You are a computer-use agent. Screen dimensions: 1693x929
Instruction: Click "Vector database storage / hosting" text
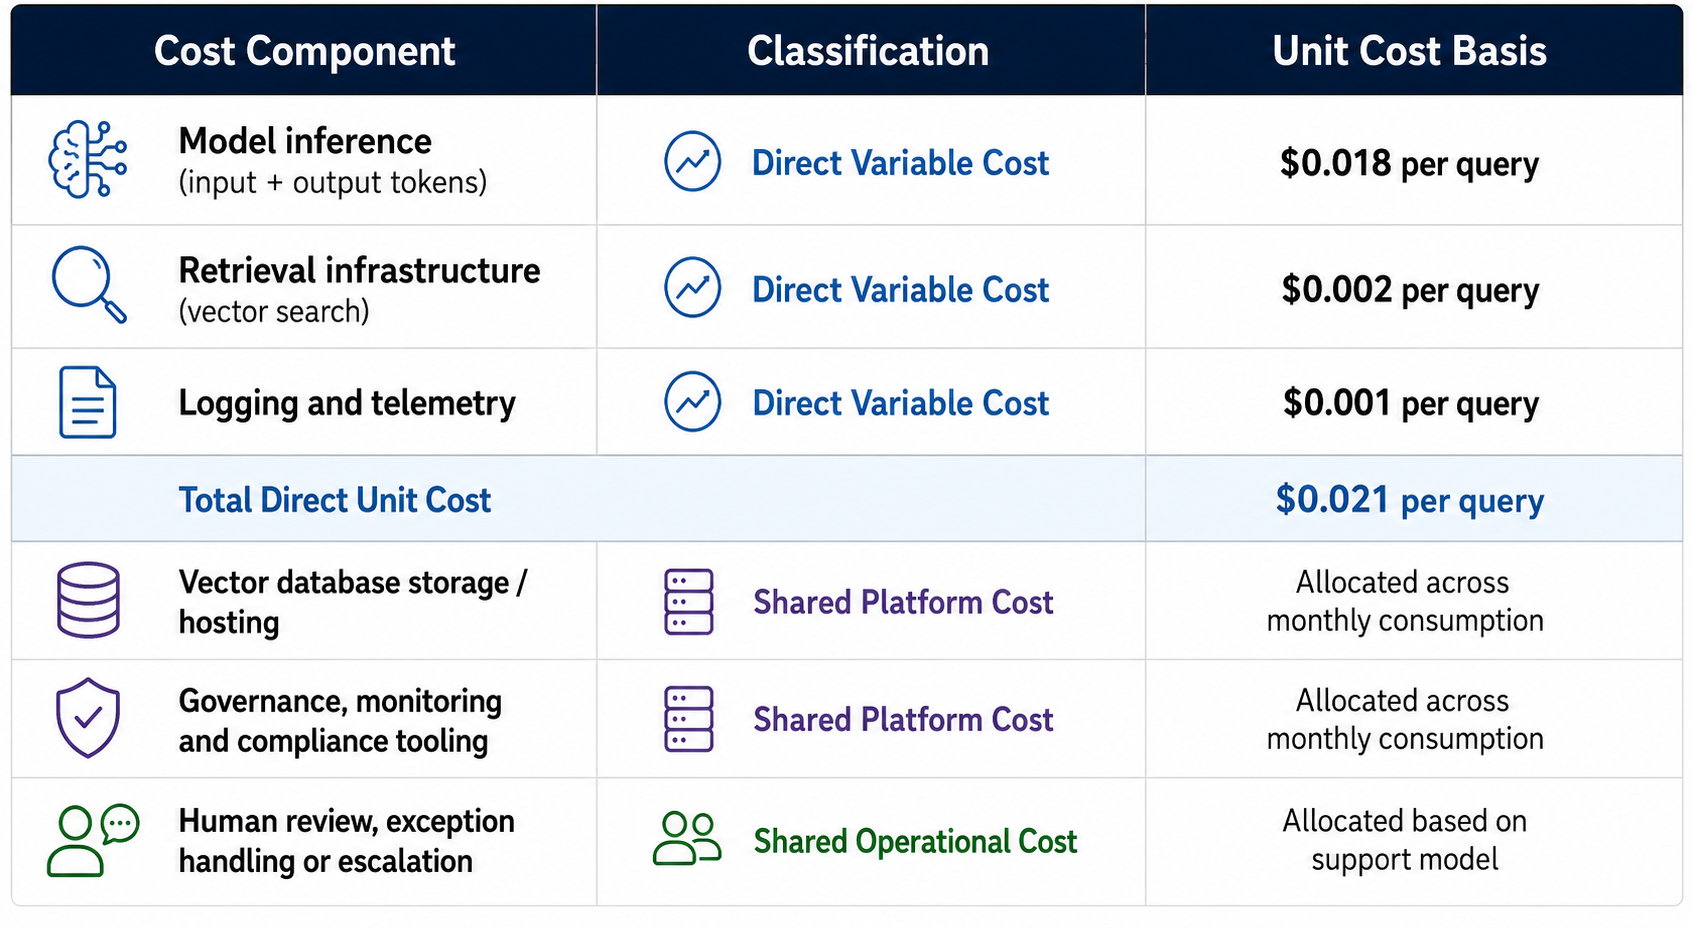353,602
